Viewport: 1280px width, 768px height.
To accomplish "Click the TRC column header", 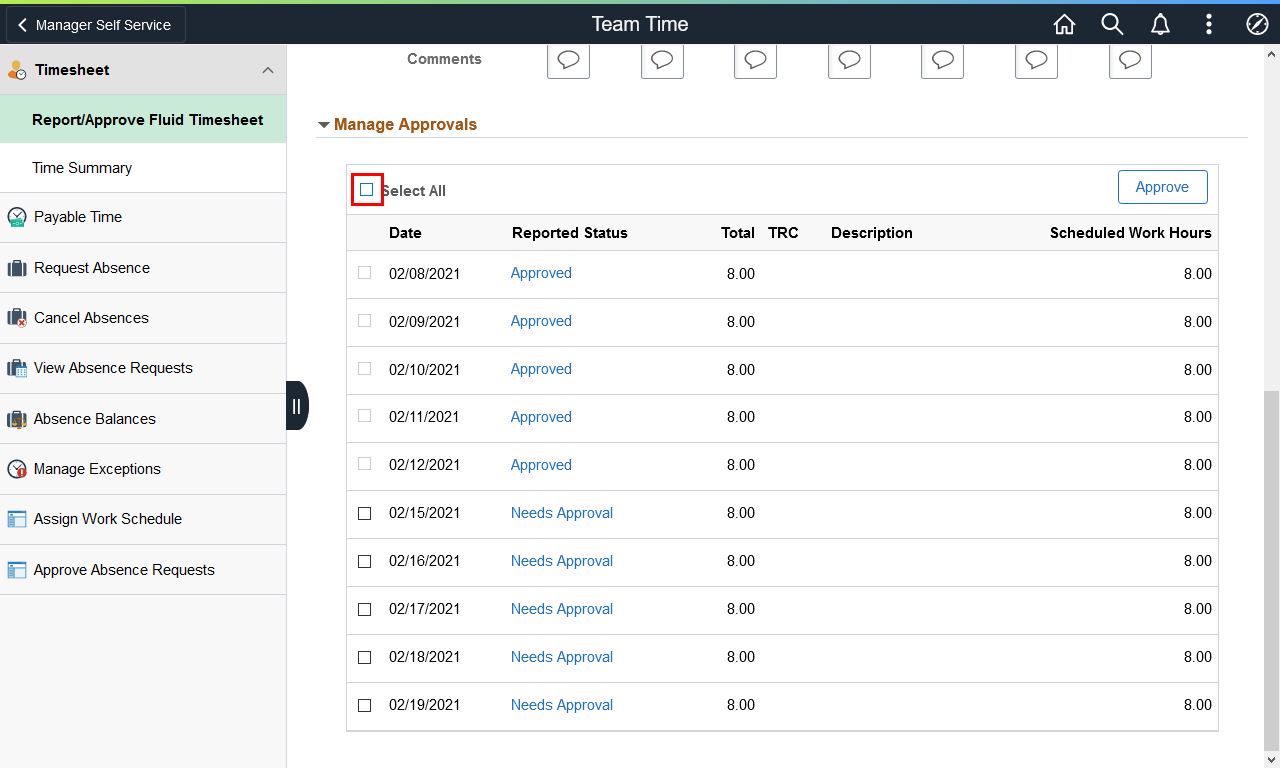I will 783,233.
